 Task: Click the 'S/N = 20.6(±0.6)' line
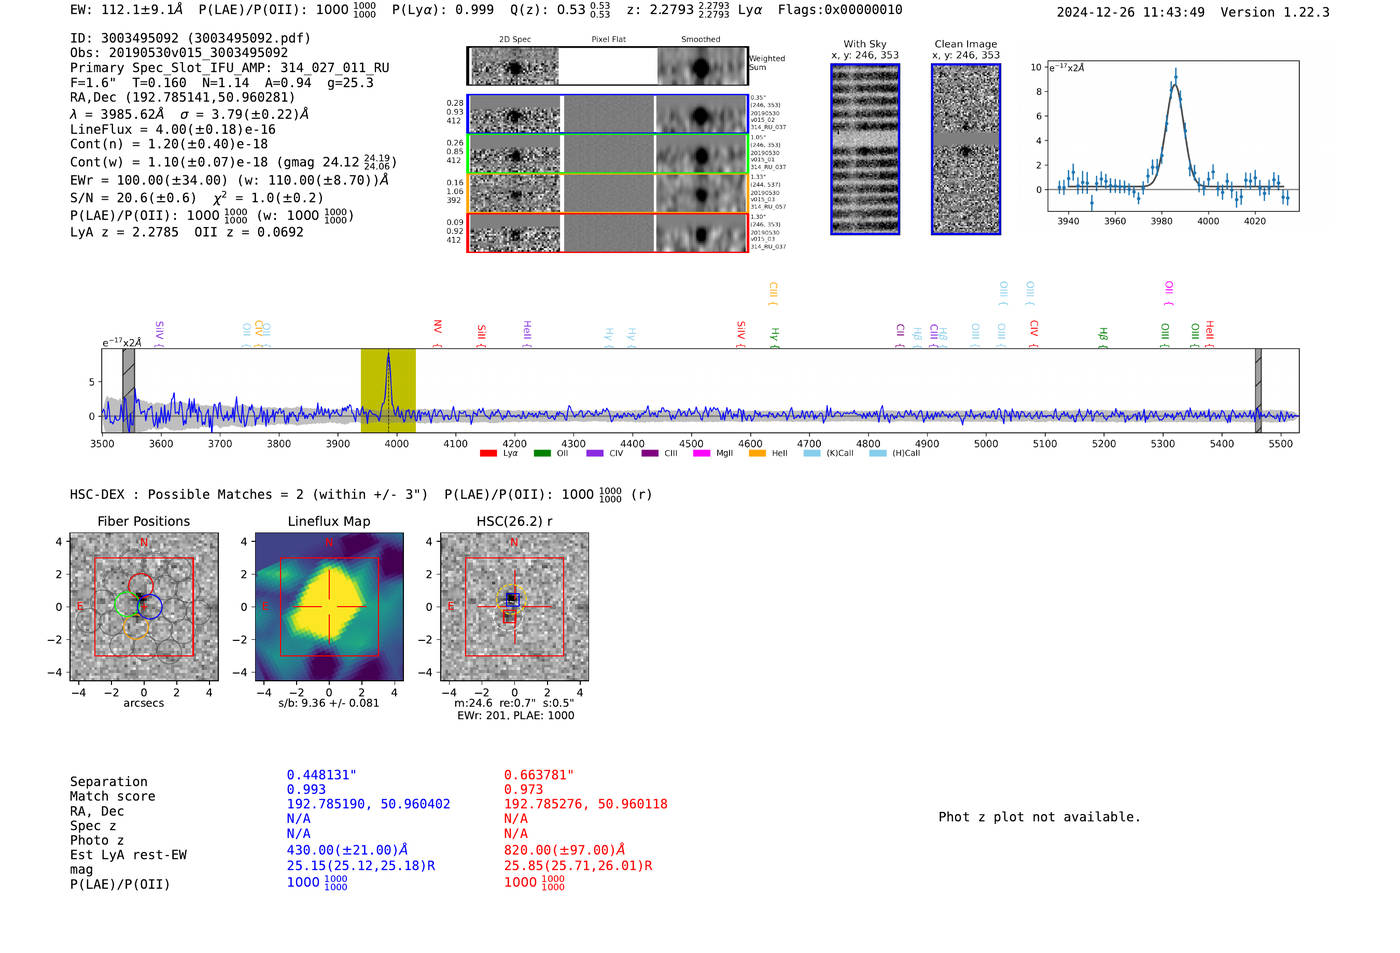197,198
